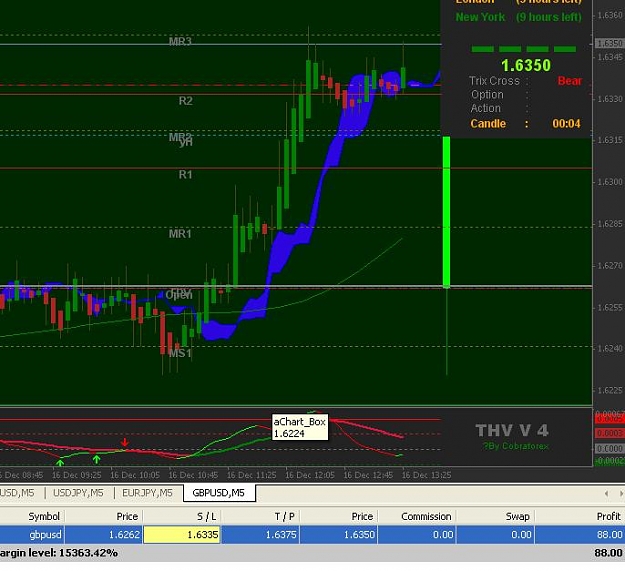Click the tall bright green range bar
625x571 pixels.
(446, 212)
